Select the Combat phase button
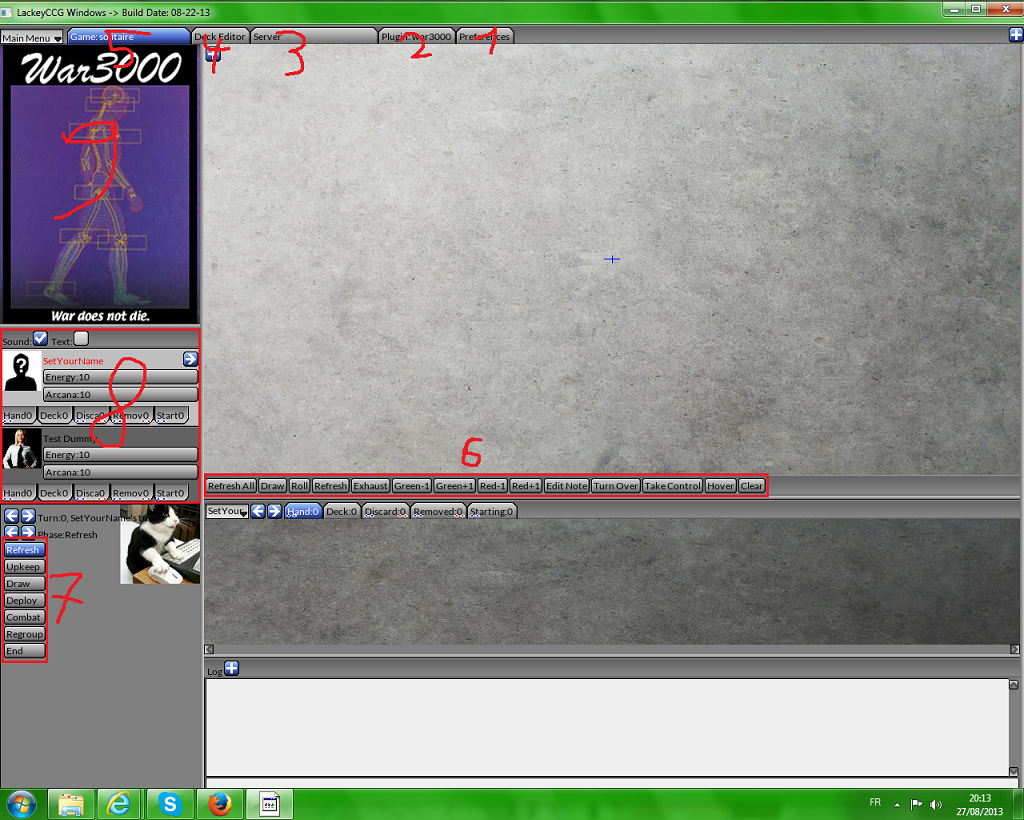 click(25, 617)
